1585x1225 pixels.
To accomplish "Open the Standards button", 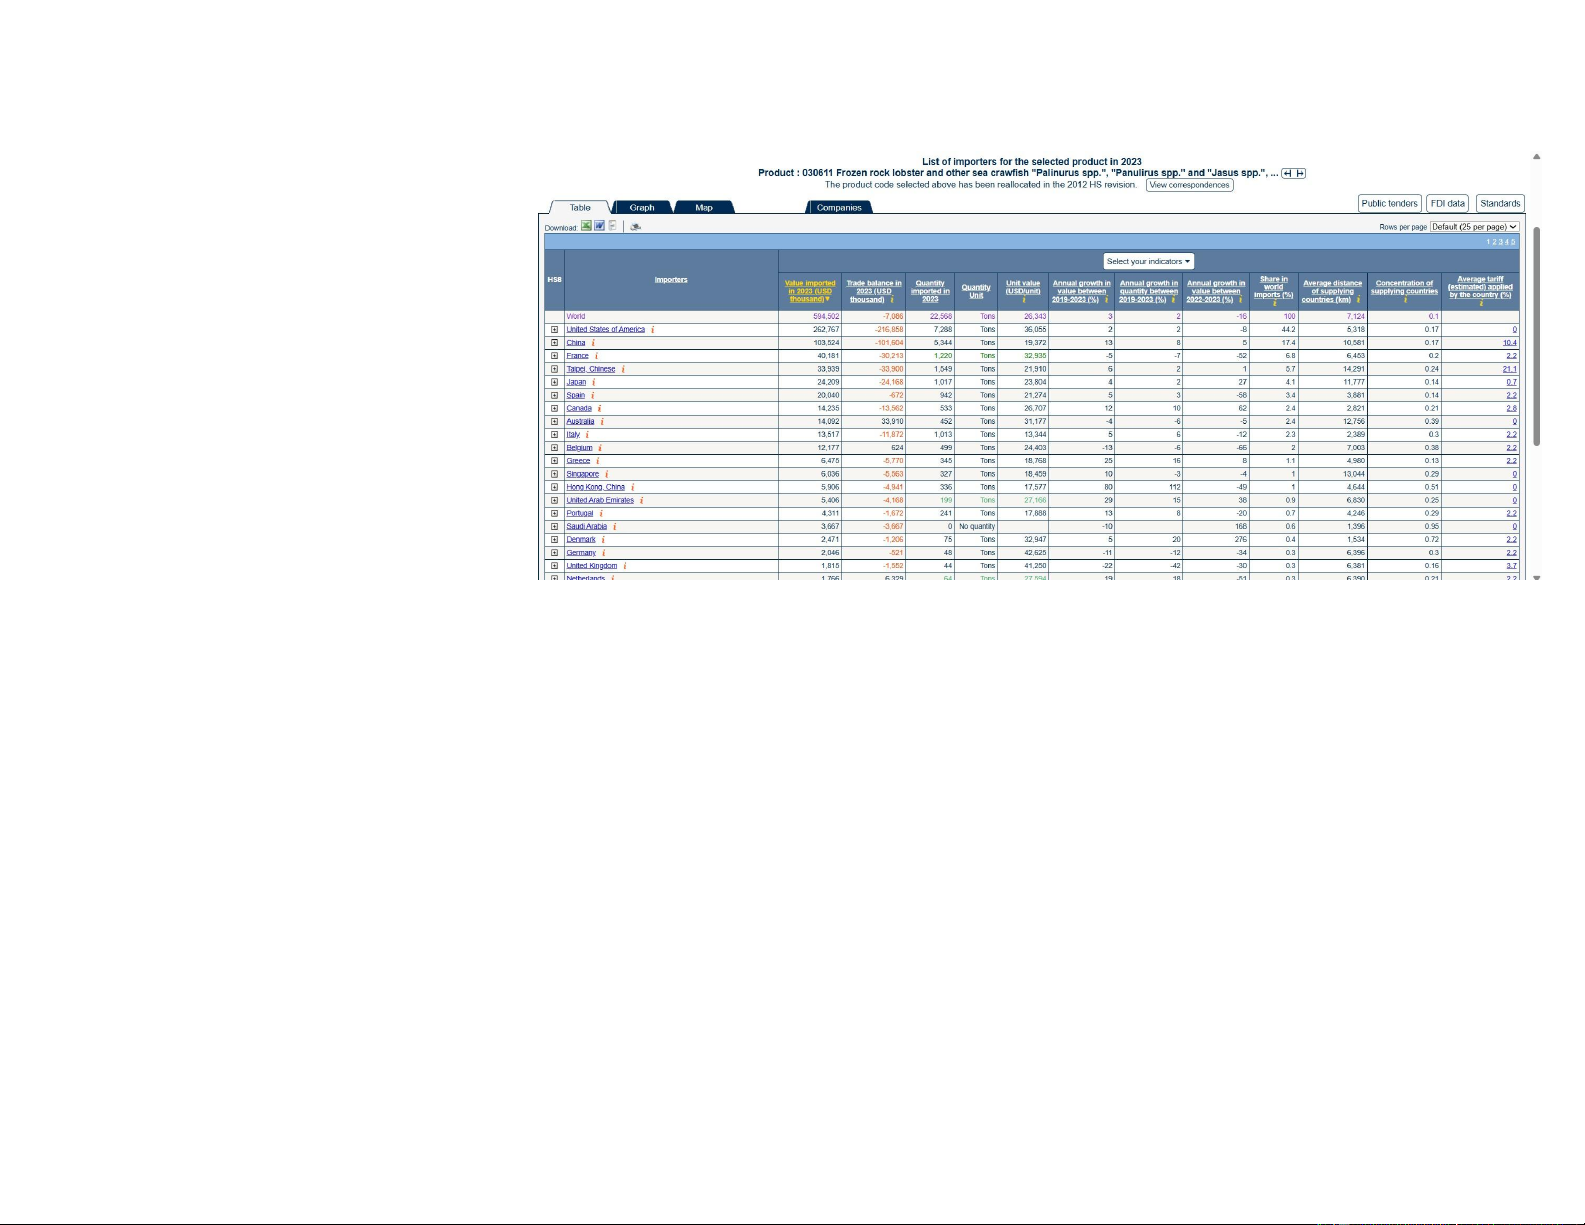I will click(x=1500, y=203).
